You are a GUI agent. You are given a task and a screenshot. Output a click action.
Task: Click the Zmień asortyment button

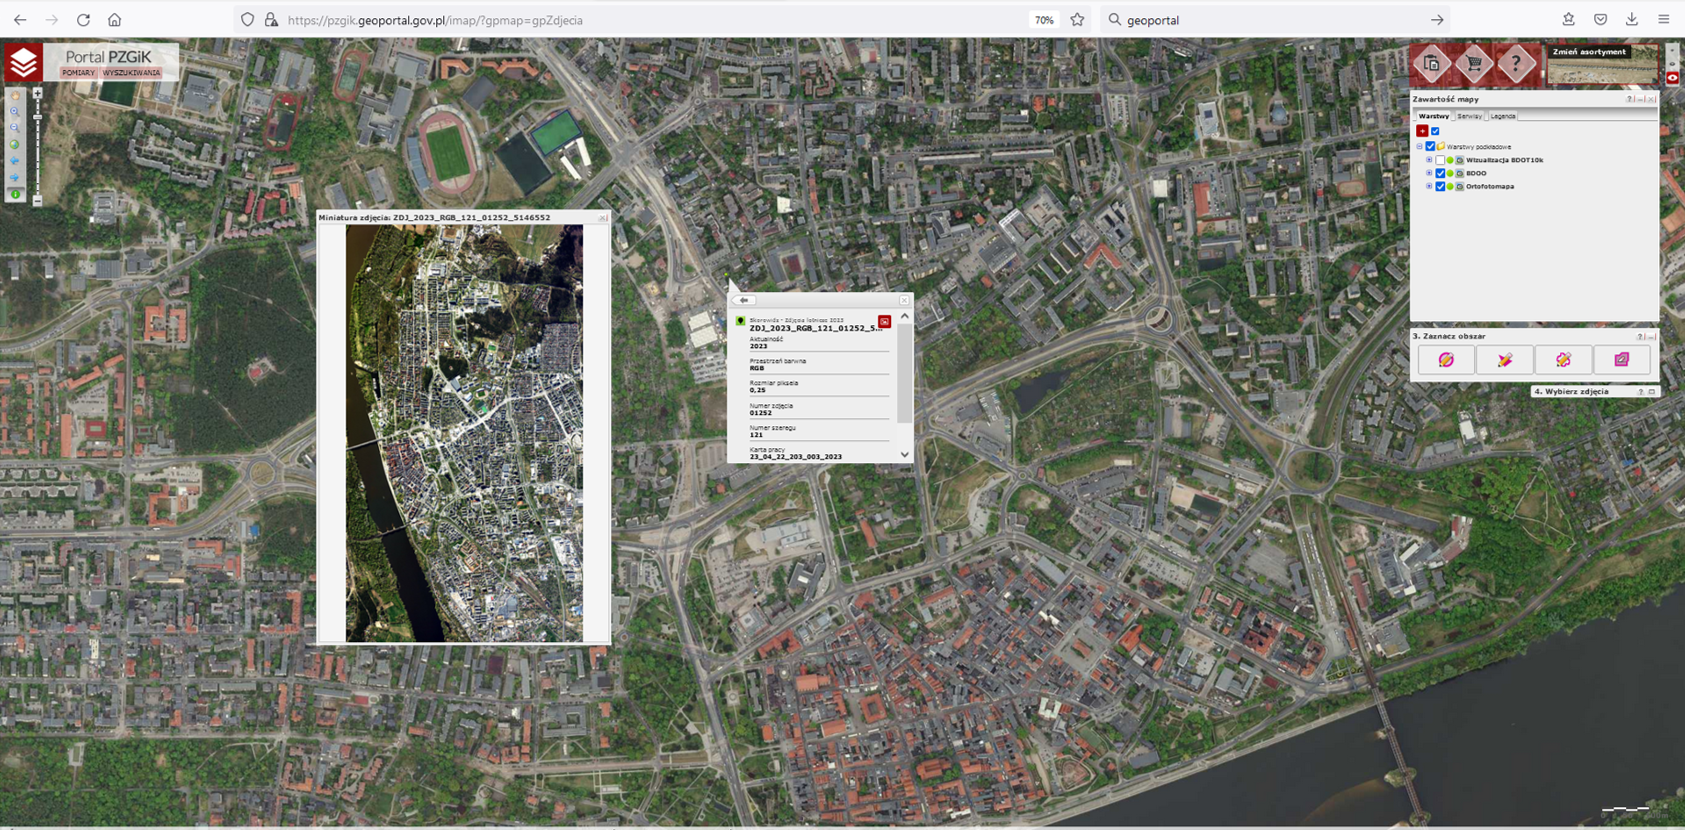pyautogui.click(x=1589, y=52)
